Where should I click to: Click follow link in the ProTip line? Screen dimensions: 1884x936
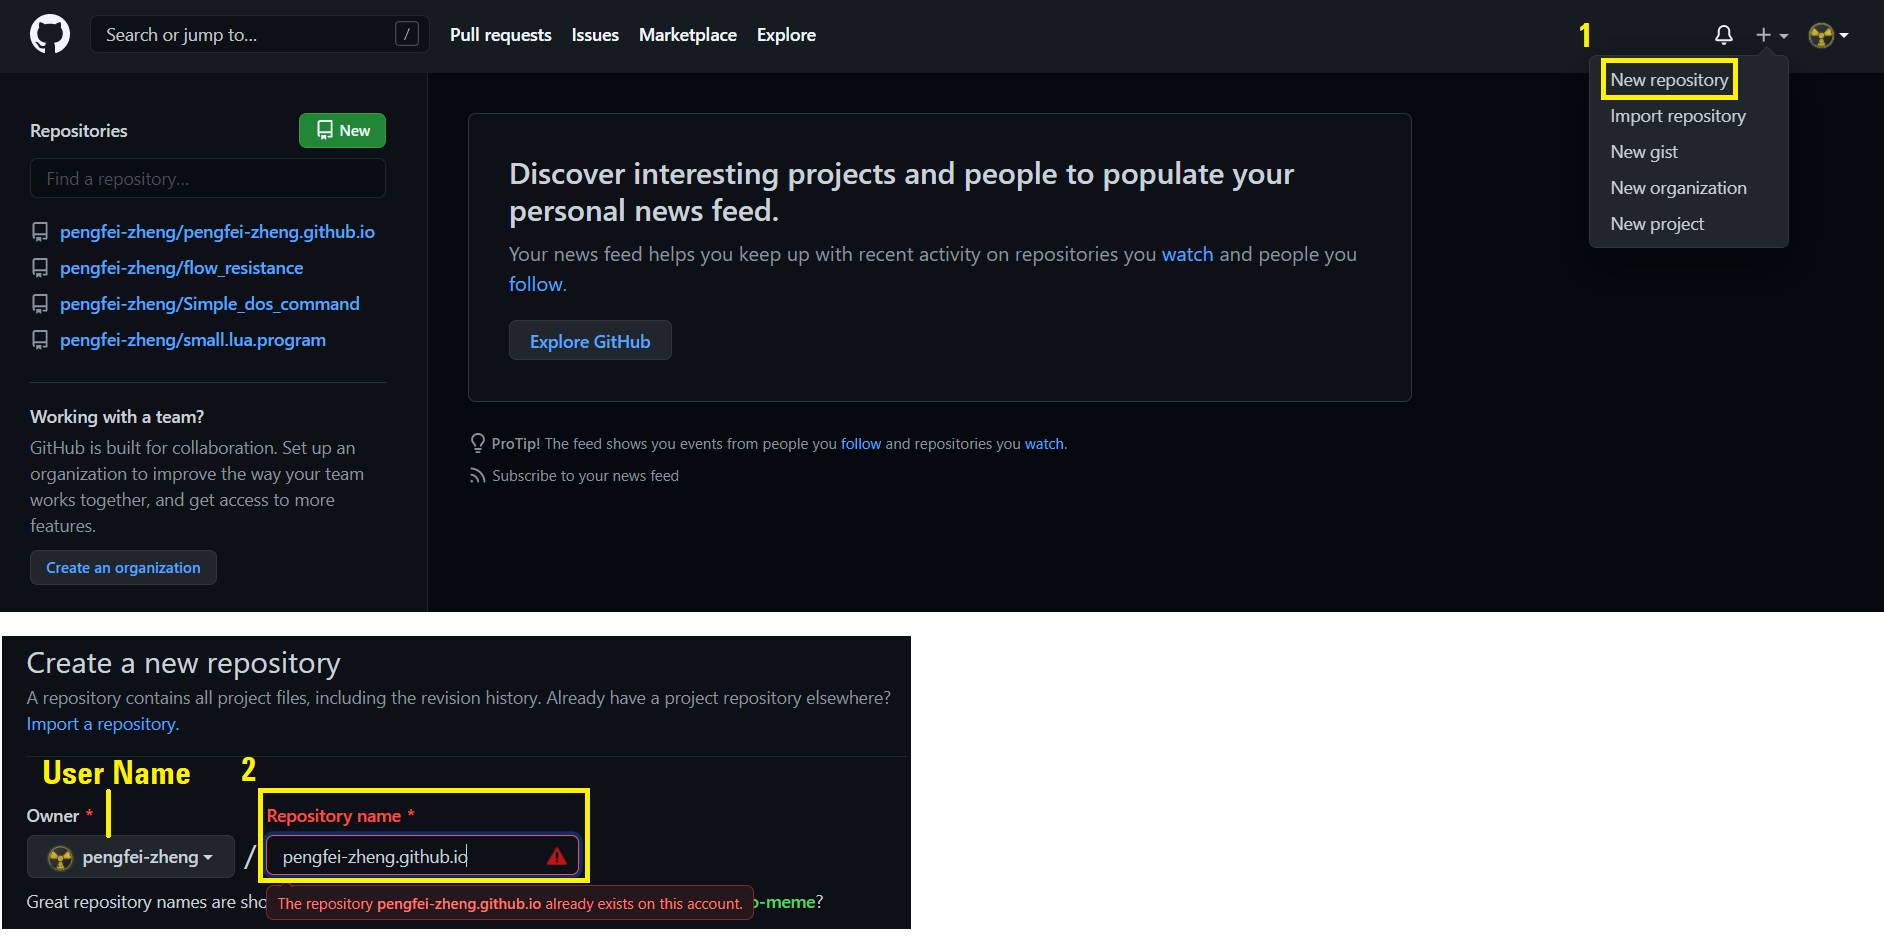click(x=861, y=444)
